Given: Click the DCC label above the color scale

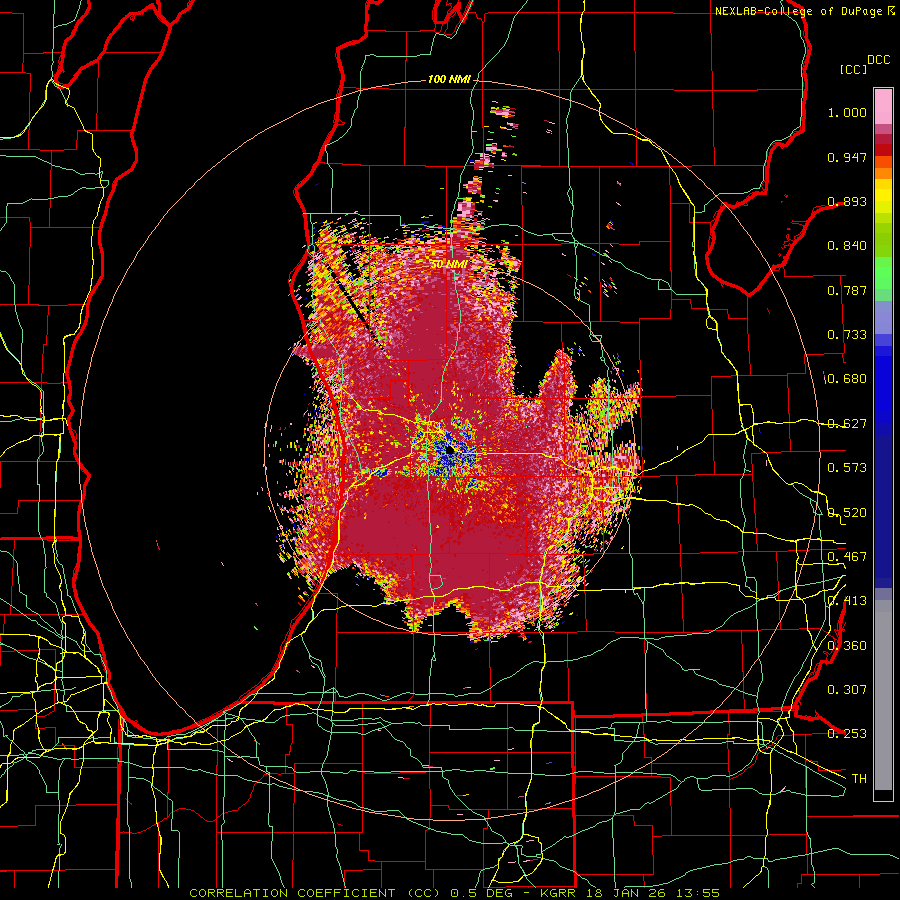Looking at the screenshot, I should pos(878,60).
